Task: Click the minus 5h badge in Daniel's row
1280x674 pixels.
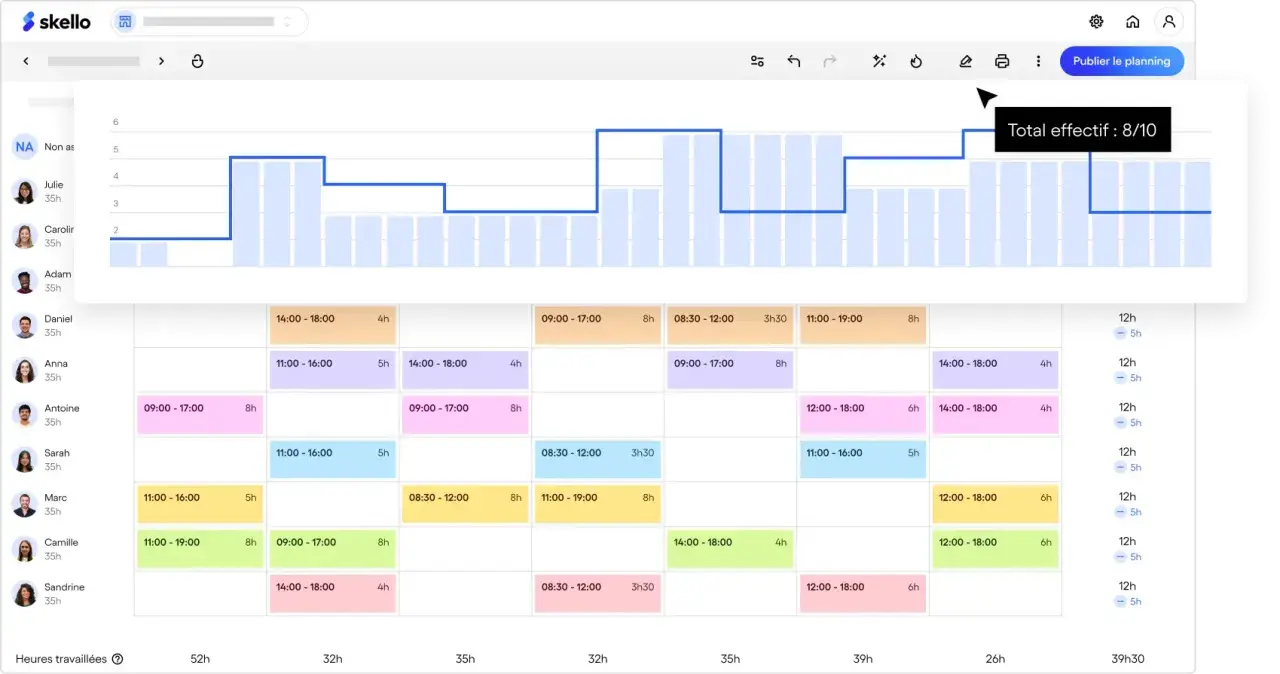Action: click(1128, 333)
